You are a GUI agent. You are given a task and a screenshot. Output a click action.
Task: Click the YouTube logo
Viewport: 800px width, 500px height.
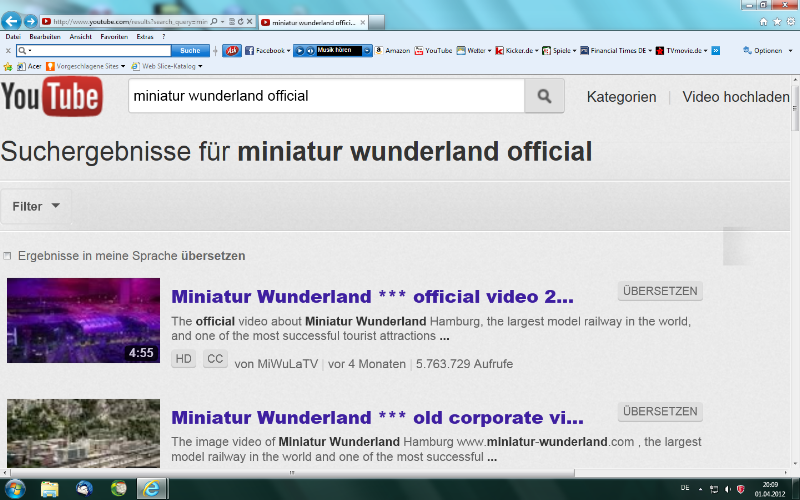click(51, 98)
